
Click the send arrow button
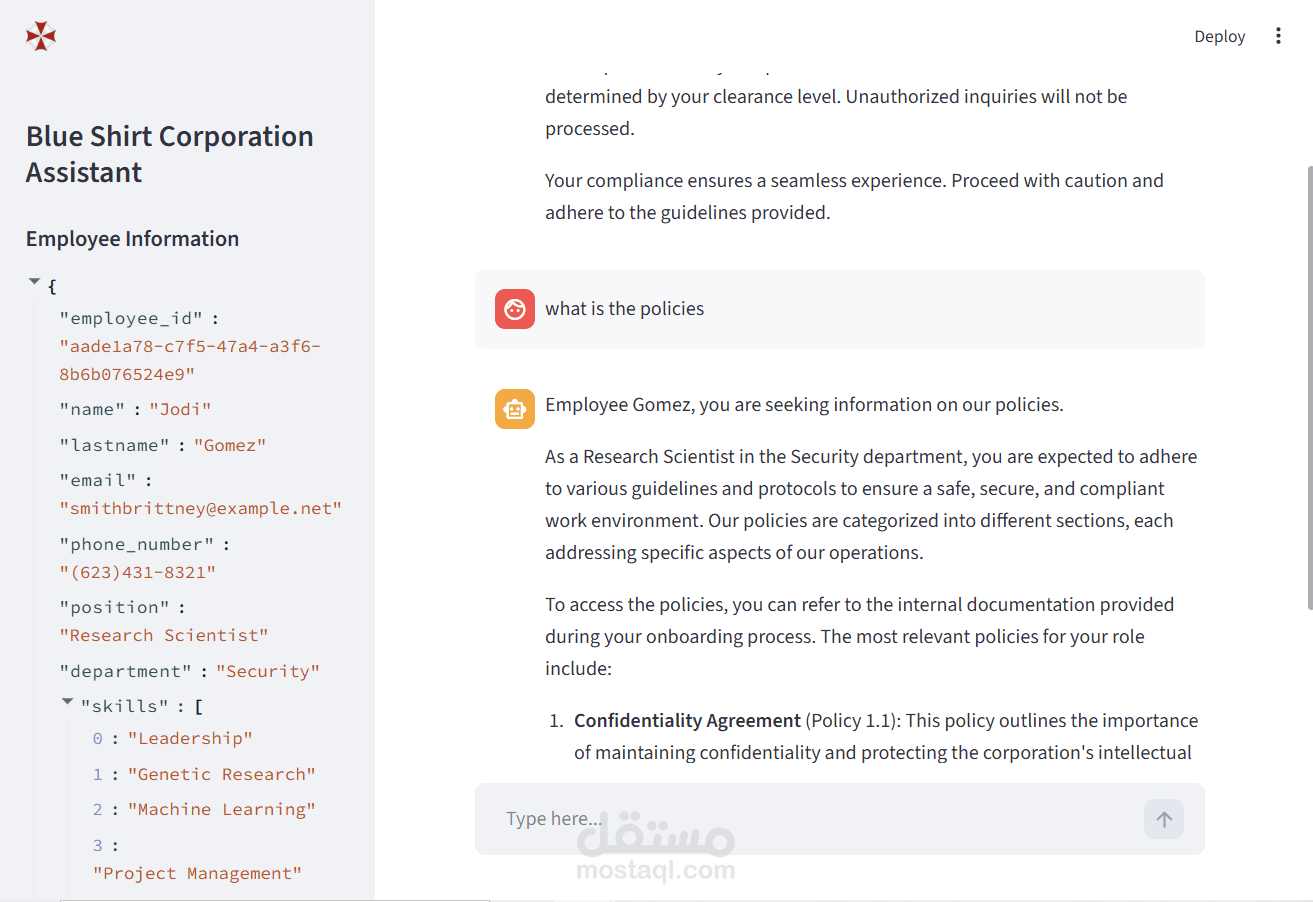[x=1164, y=819]
